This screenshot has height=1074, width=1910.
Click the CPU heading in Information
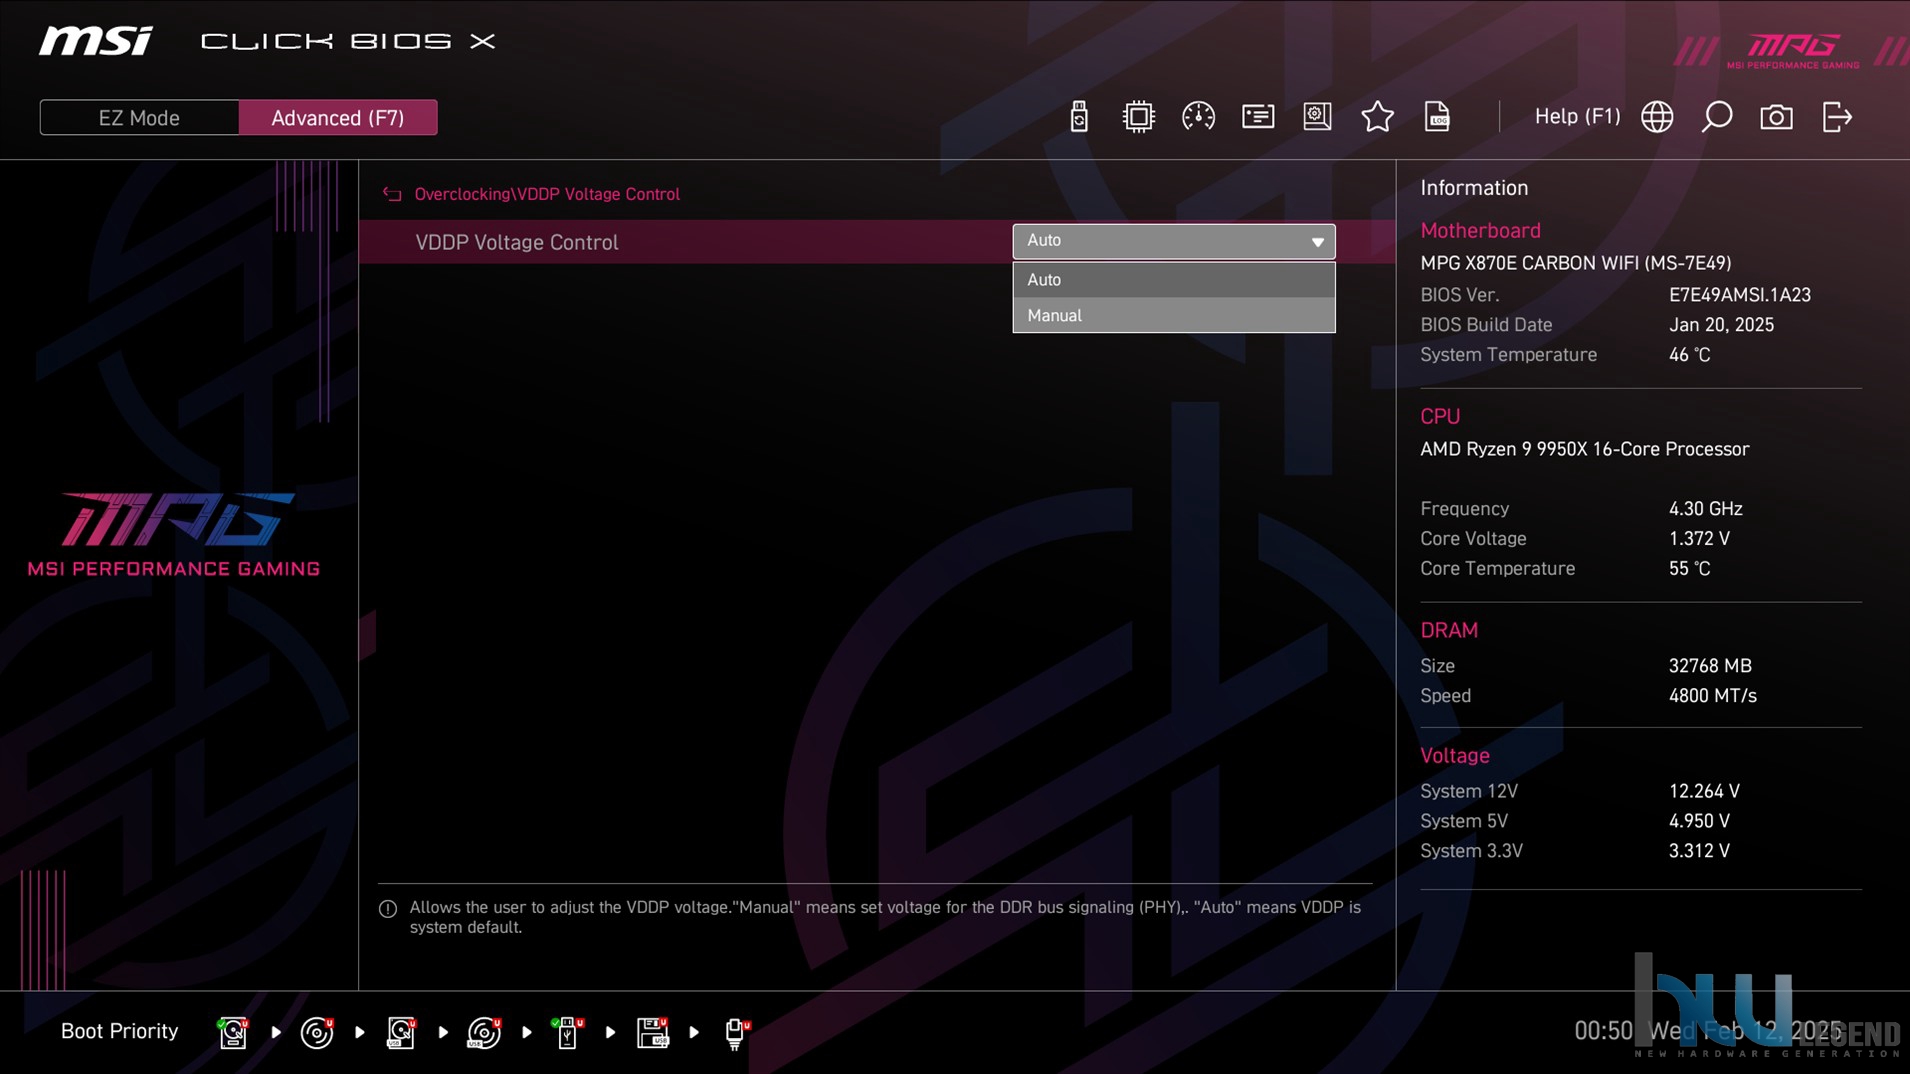pos(1440,416)
